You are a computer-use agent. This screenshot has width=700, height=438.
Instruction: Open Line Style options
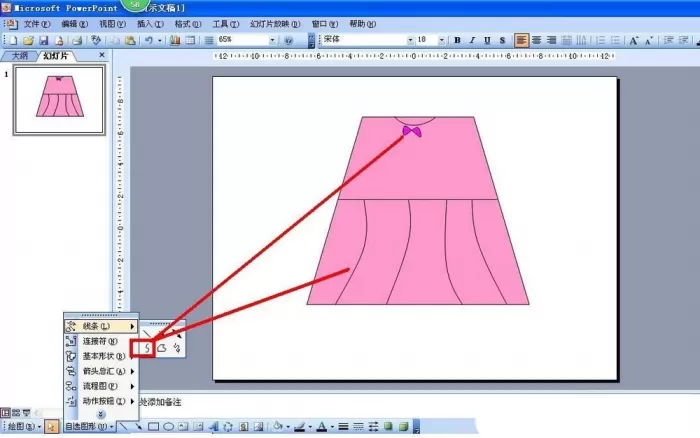(343, 427)
